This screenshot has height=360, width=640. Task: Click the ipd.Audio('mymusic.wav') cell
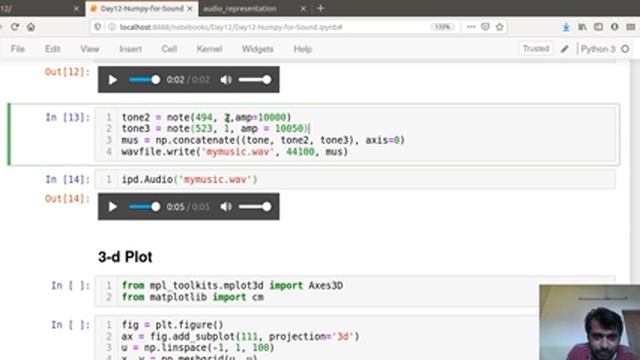pyautogui.click(x=355, y=180)
